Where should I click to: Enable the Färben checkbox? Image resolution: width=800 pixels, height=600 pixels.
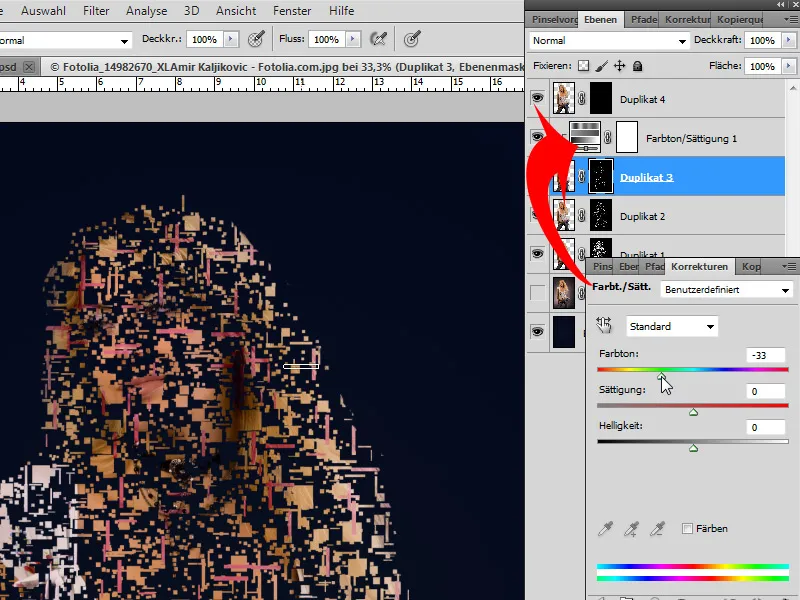click(687, 529)
